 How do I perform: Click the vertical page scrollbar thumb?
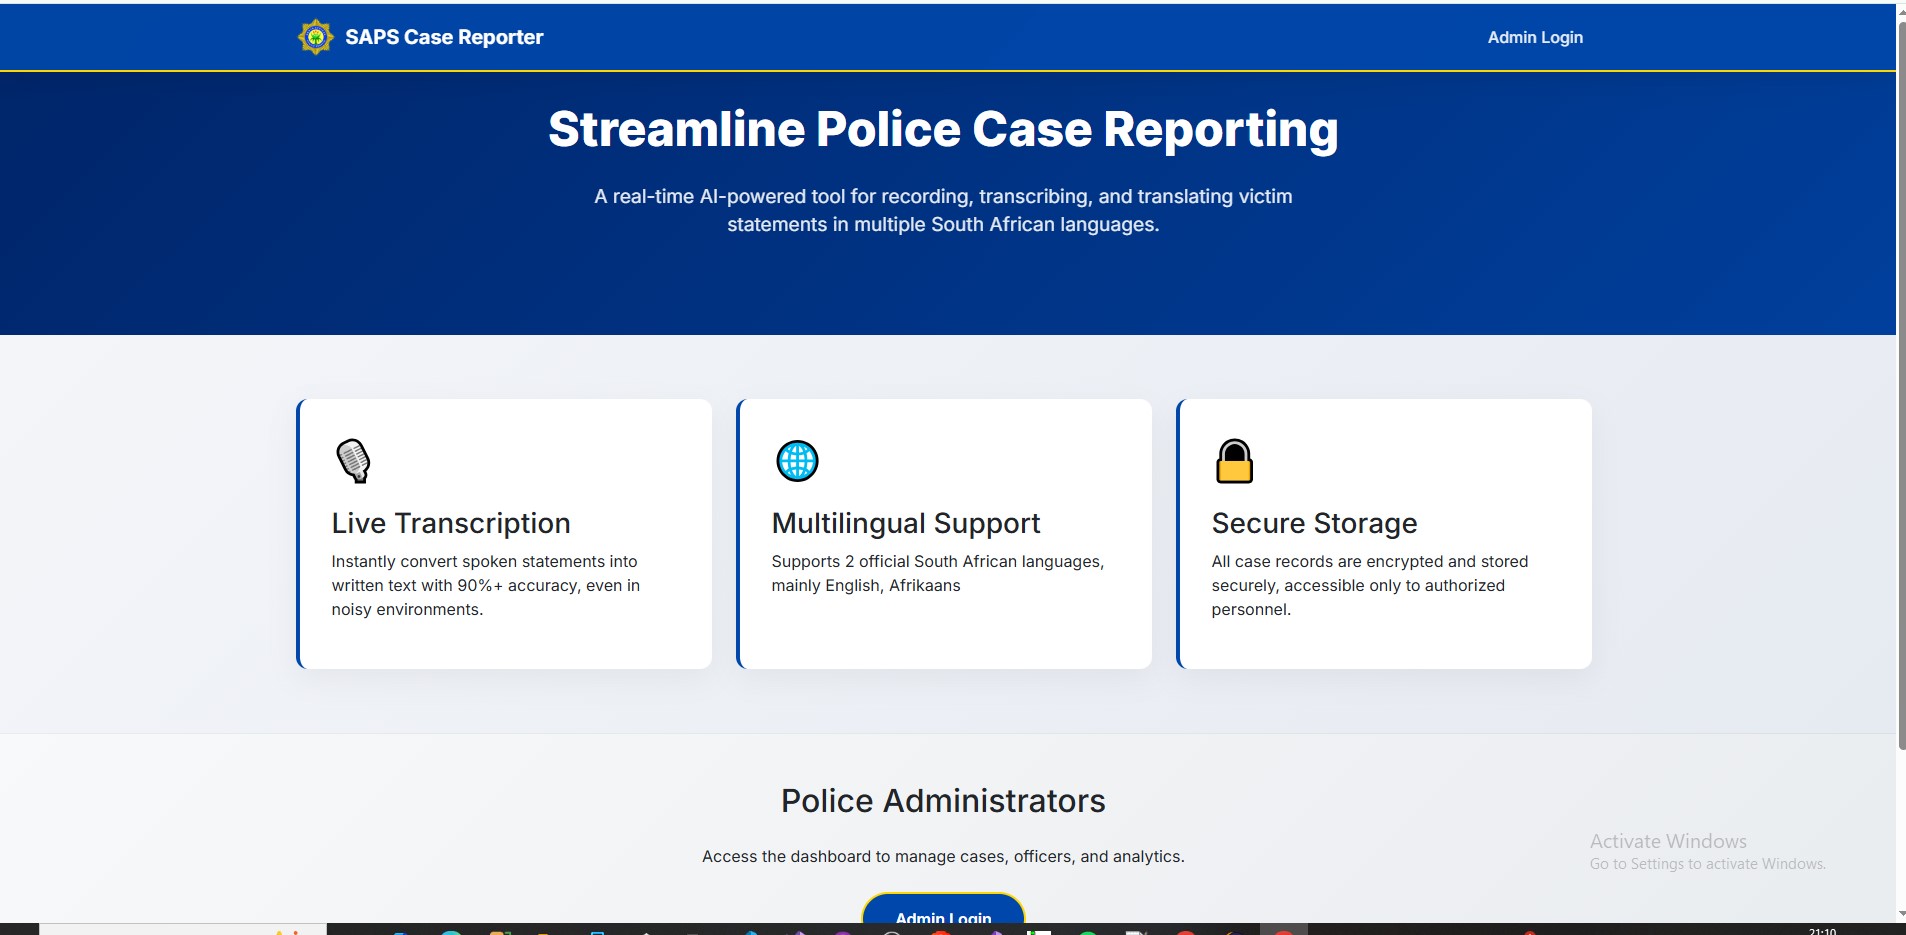click(x=1900, y=380)
